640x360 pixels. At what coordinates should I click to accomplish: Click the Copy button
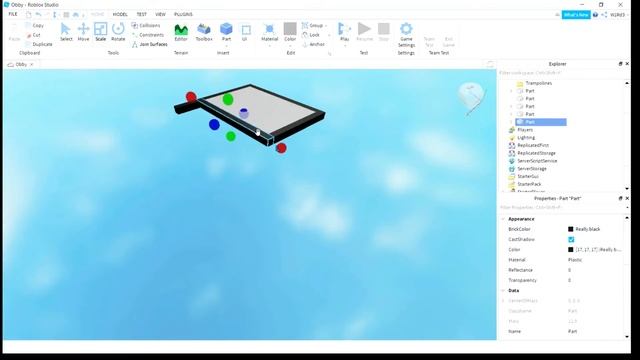35,25
